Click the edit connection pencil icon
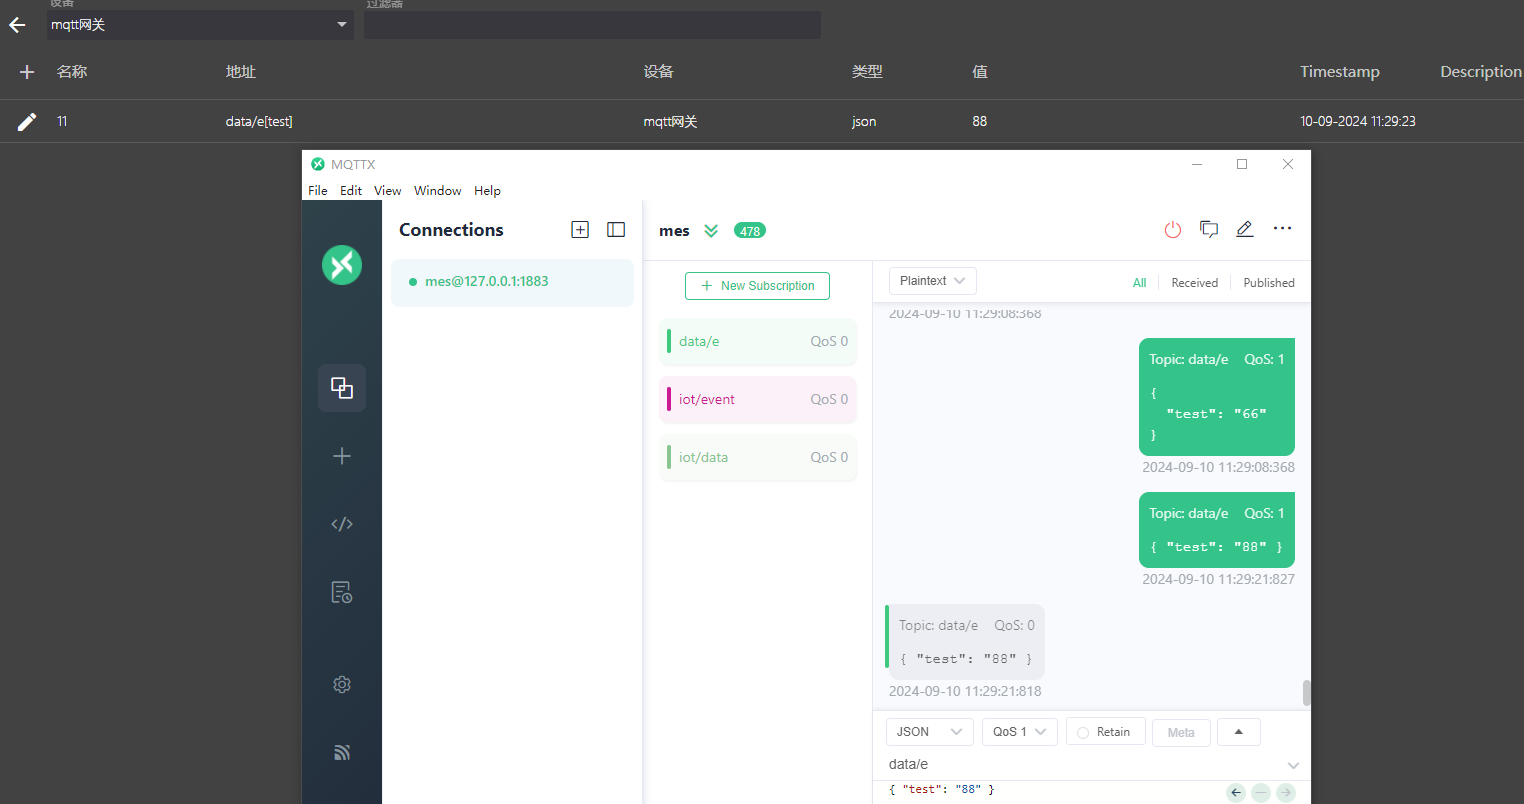Image resolution: width=1524 pixels, height=804 pixels. (1245, 229)
